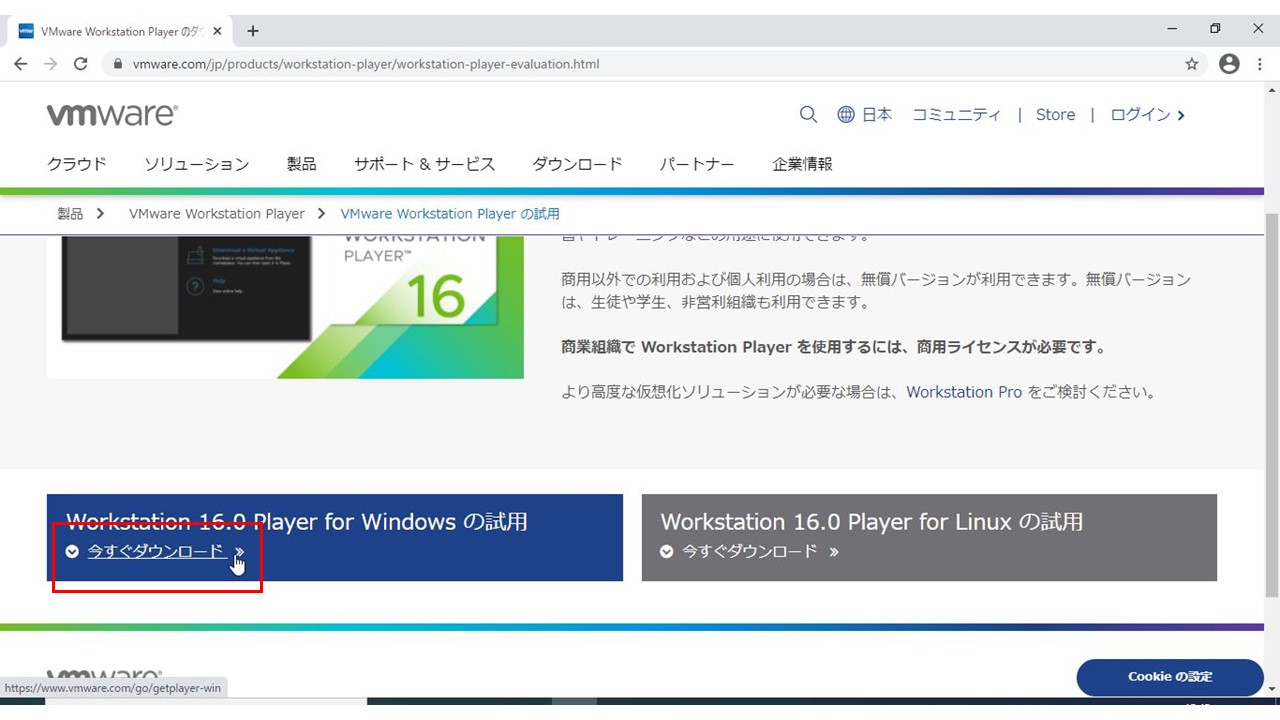Screen dimensions: 1280x720
Task: Click the Workstation Player 16 product image
Action: point(285,307)
